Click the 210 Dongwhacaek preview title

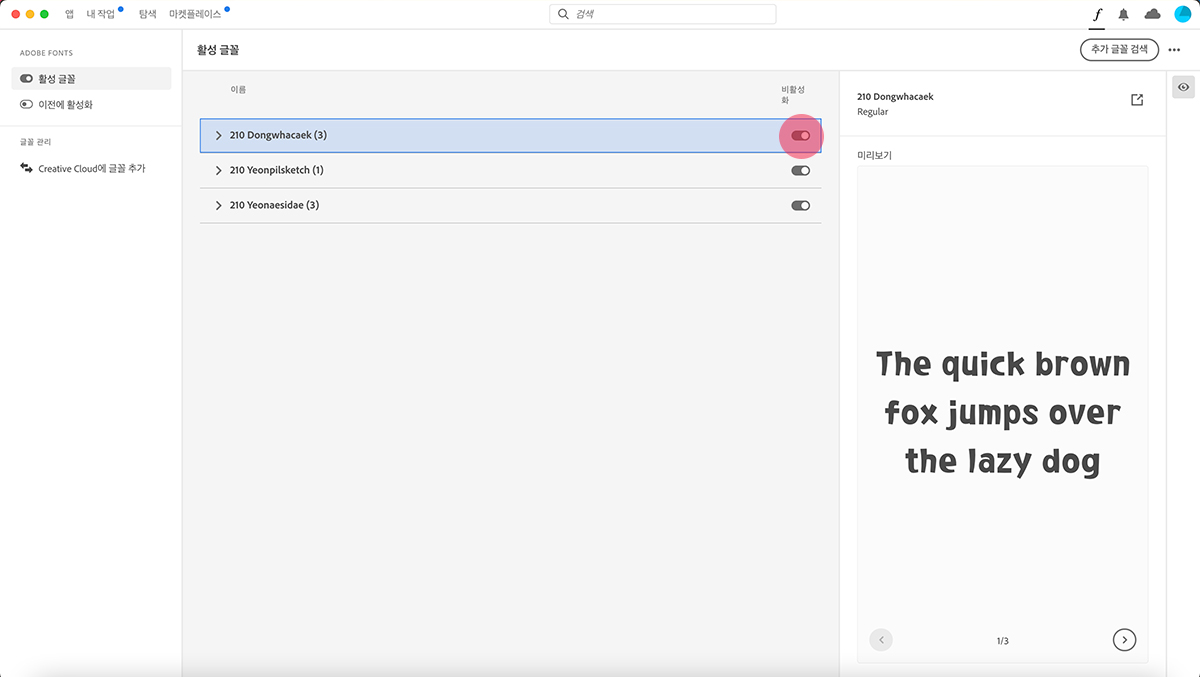pyautogui.click(x=895, y=97)
